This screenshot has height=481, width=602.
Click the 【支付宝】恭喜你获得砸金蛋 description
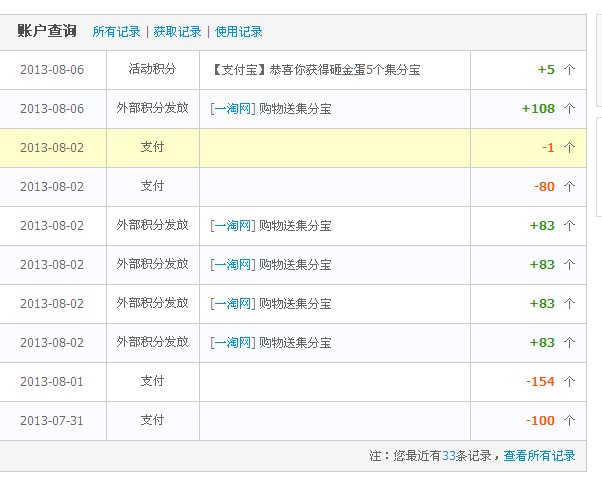tap(315, 70)
